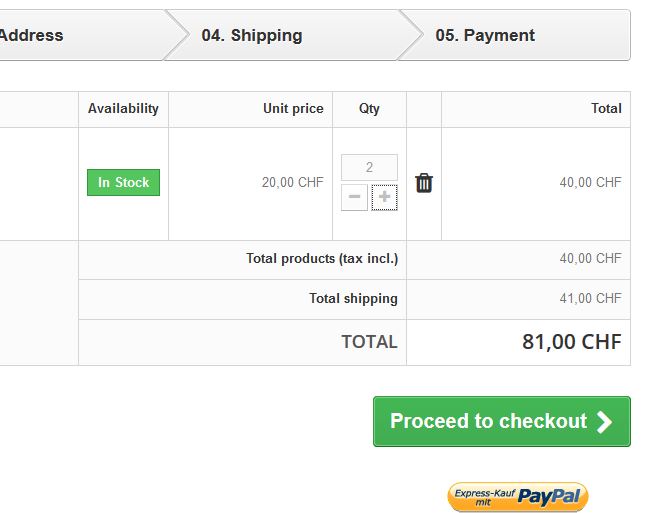Select the 20,00 CHF unit price

[x=292, y=183]
